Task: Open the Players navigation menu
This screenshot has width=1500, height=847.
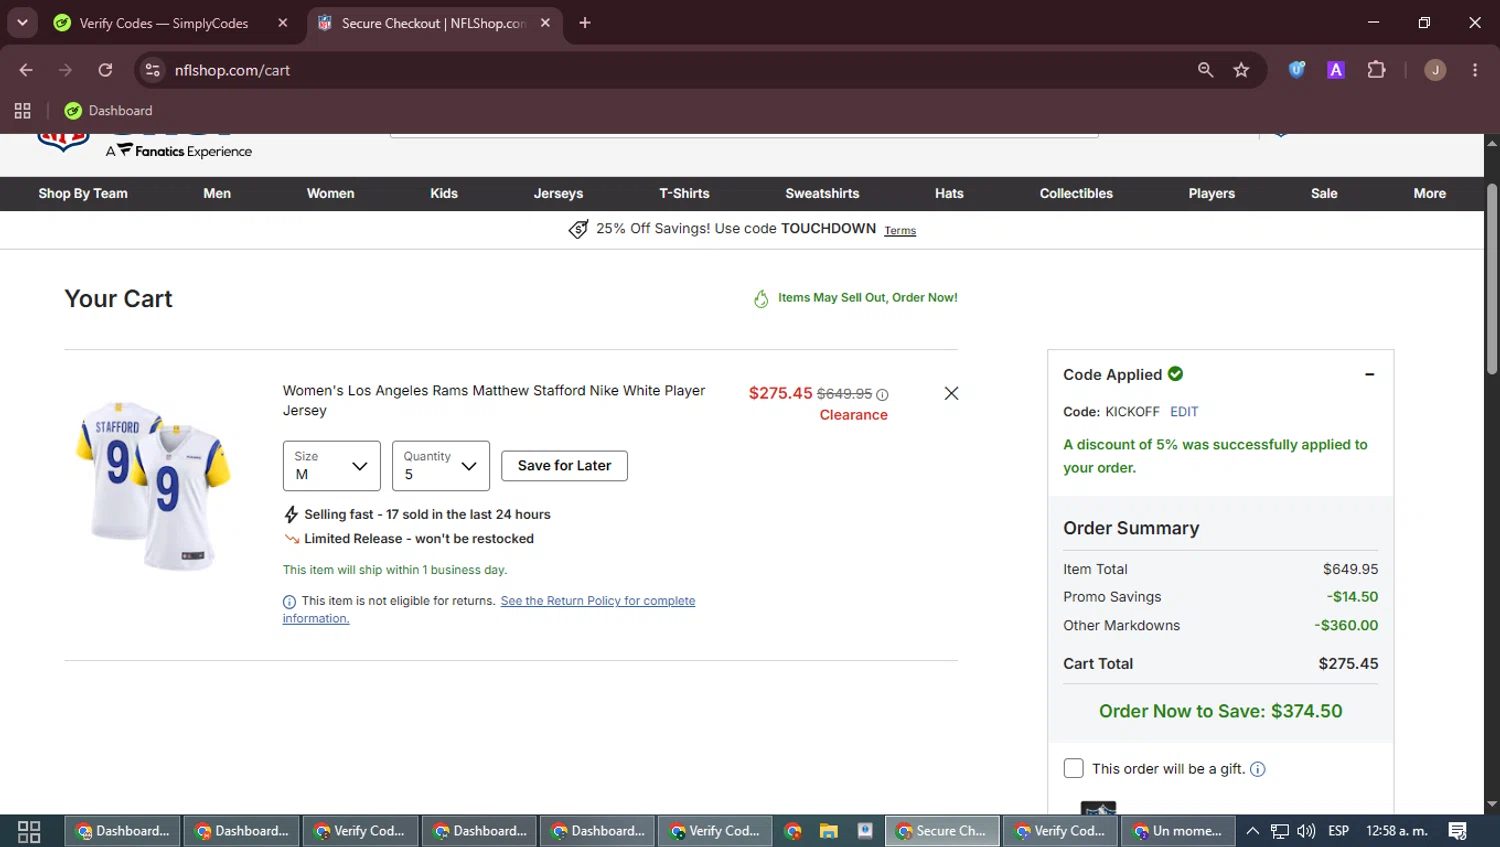Action: [x=1212, y=194]
